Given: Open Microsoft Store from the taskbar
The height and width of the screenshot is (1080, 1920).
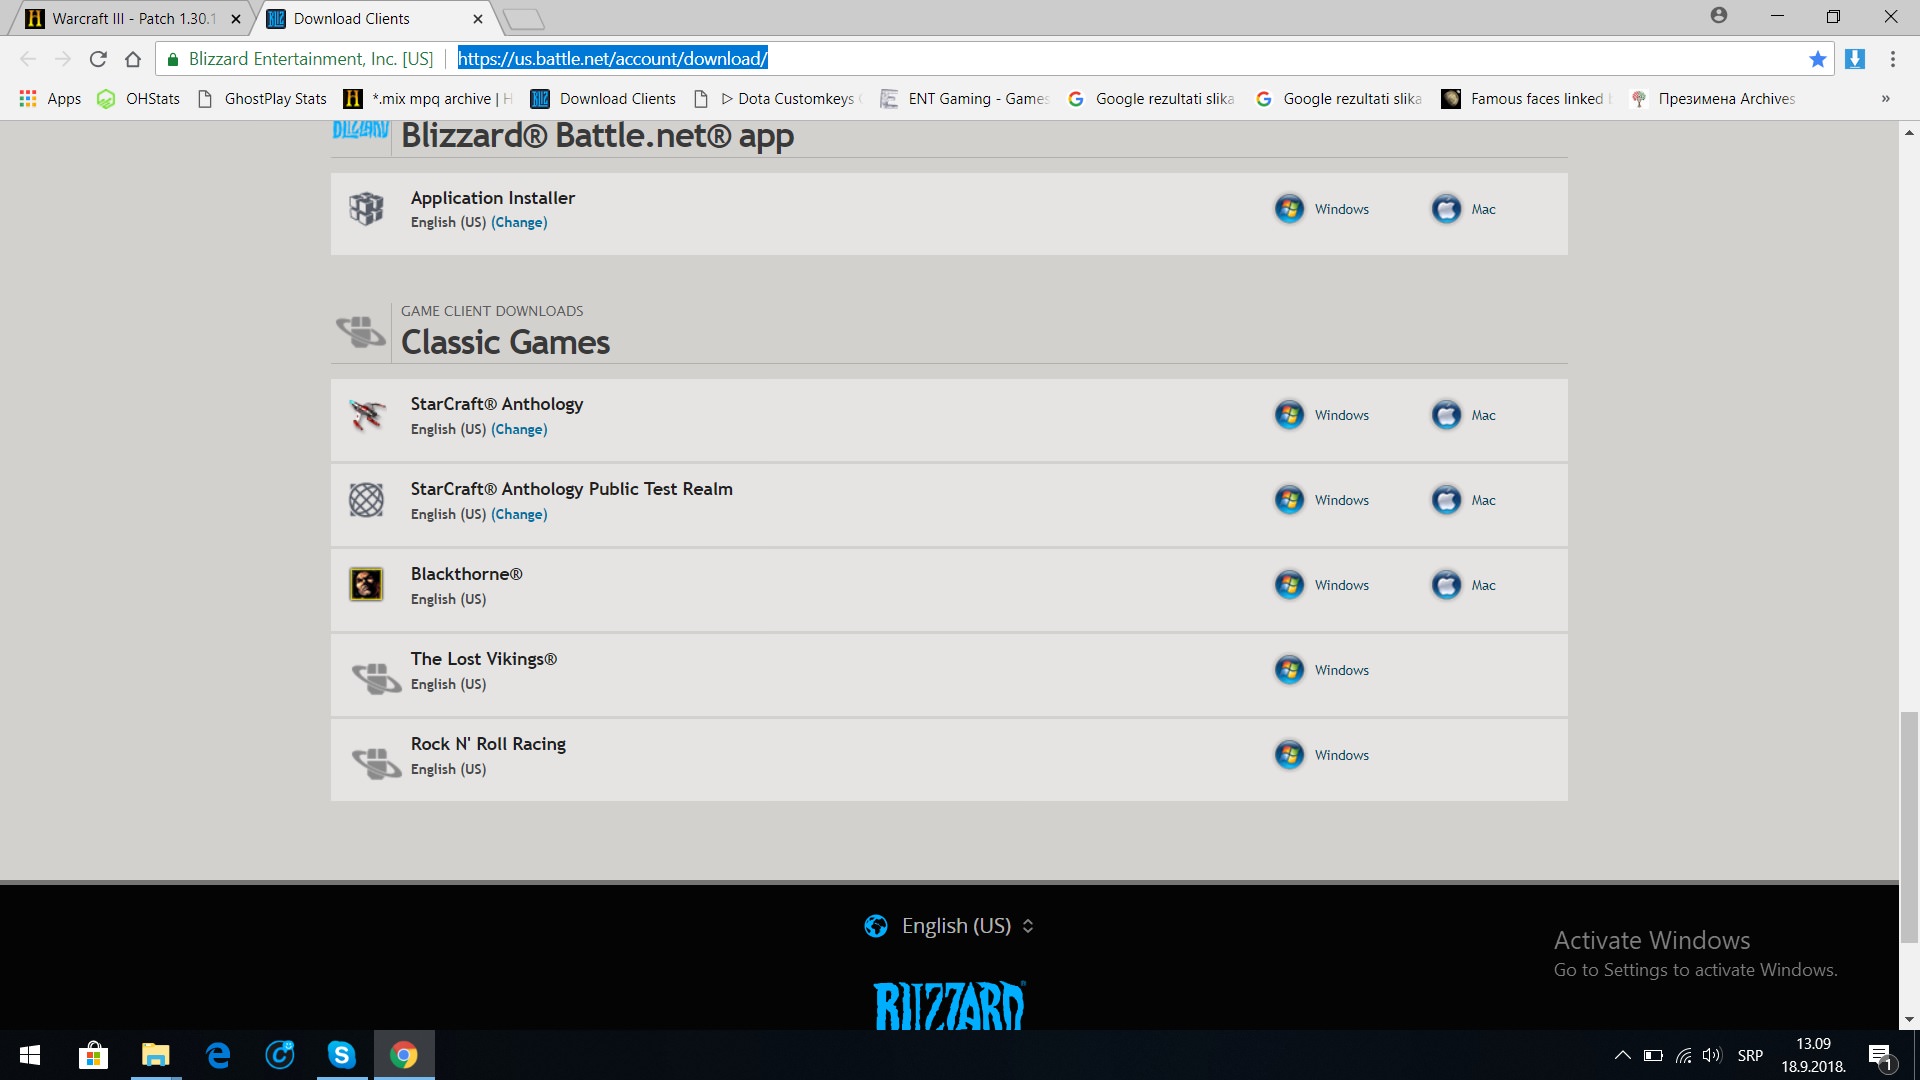Looking at the screenshot, I should coord(93,1055).
